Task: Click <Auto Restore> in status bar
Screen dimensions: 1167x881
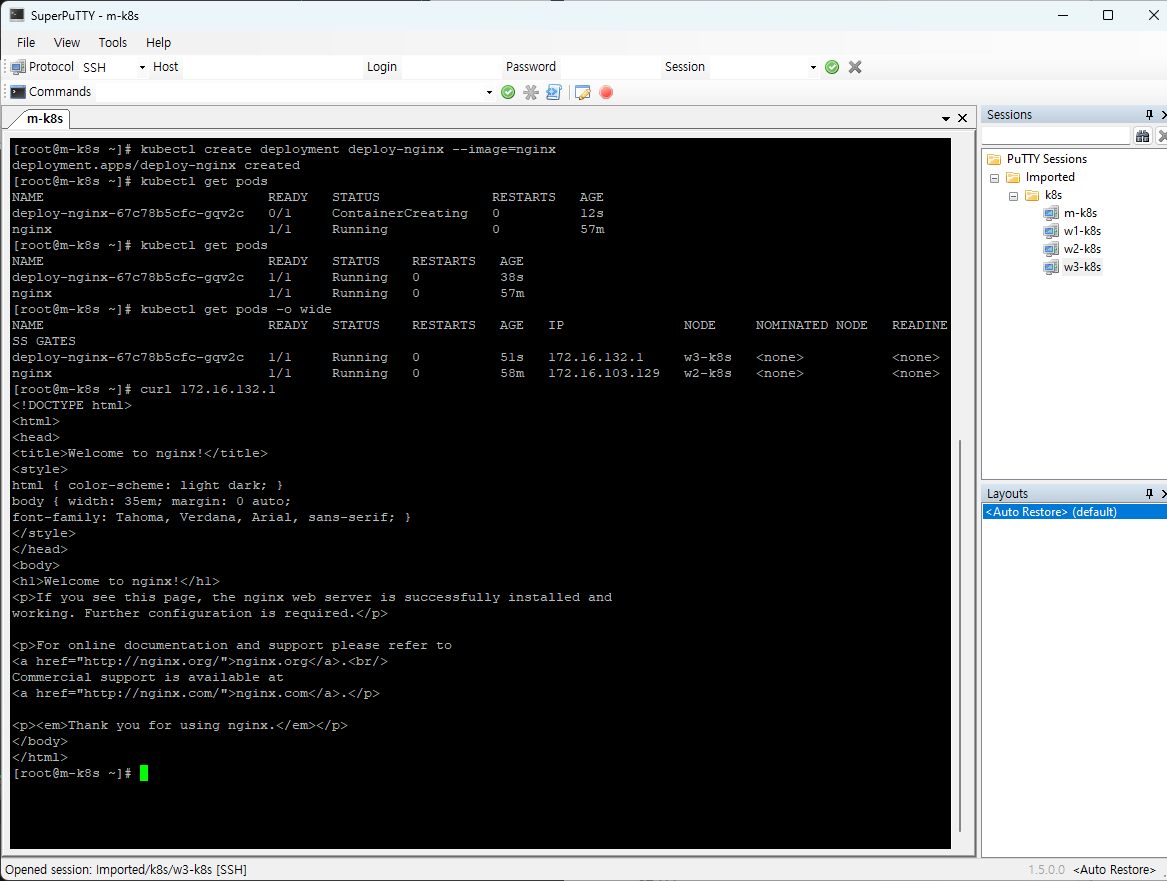Action: point(1114,870)
